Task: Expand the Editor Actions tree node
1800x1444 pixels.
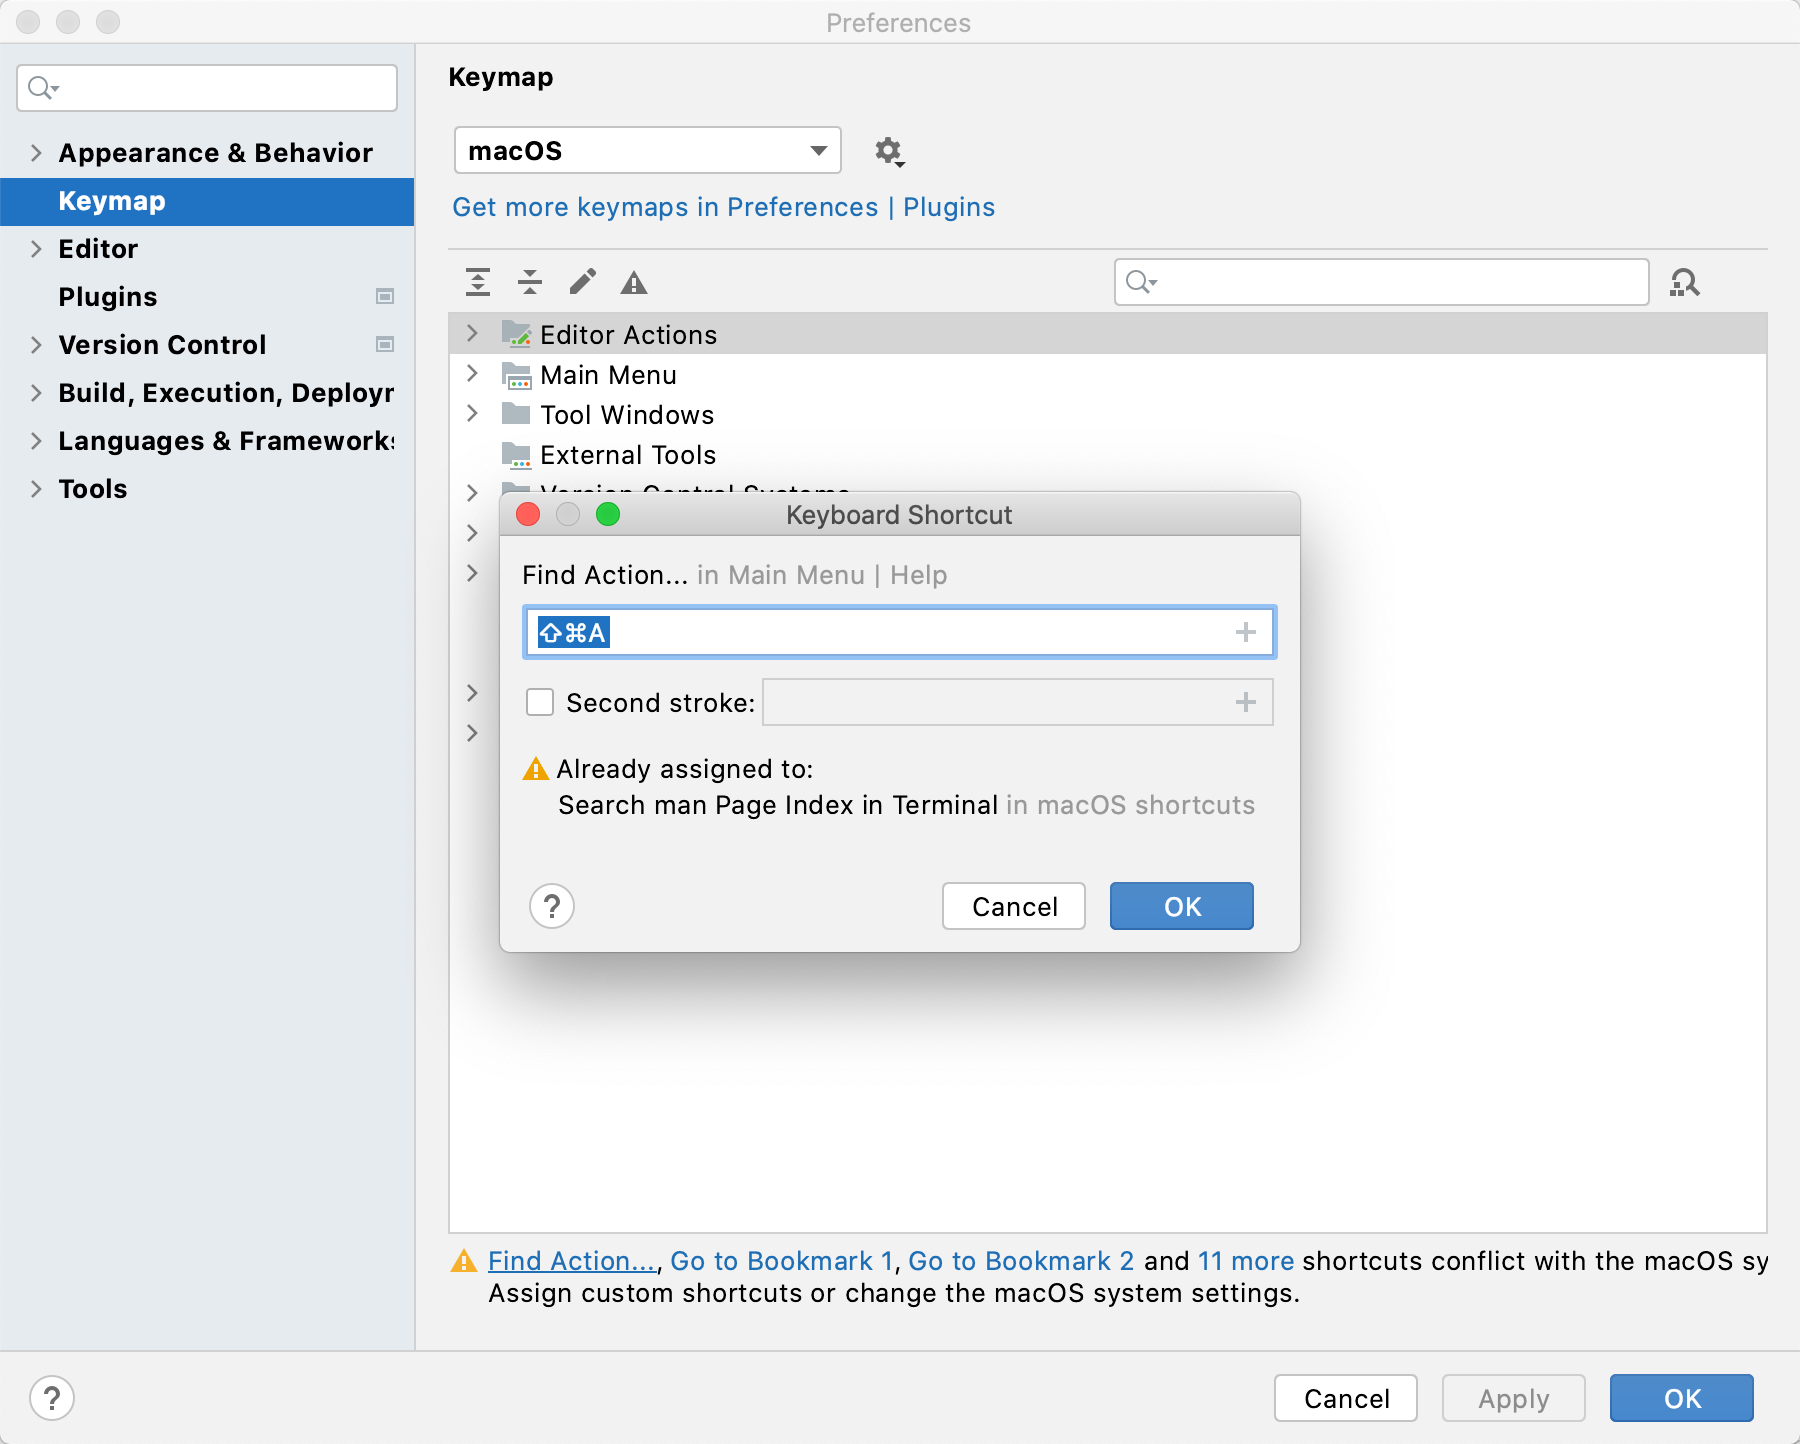Action: 472,333
